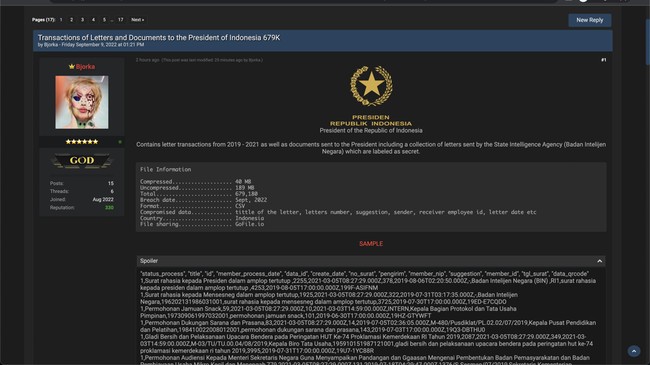Click the scroll-to-top arrow button
This screenshot has width=650, height=365.
point(633,351)
